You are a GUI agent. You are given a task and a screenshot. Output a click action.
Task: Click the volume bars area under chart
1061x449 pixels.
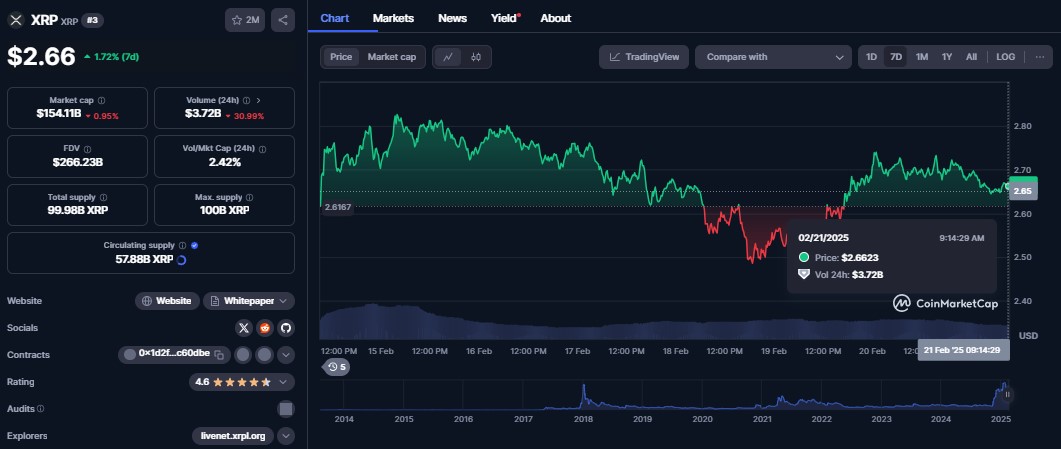663,323
